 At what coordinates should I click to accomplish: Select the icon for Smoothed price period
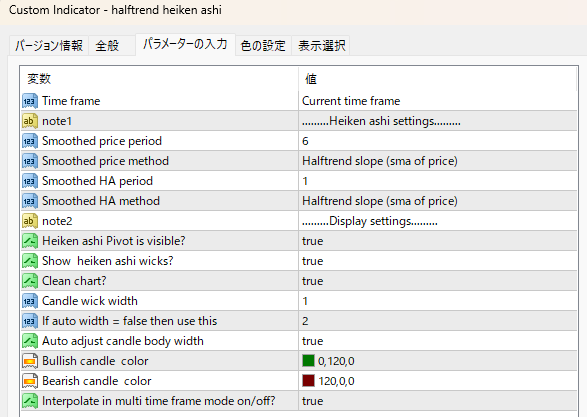coord(30,141)
